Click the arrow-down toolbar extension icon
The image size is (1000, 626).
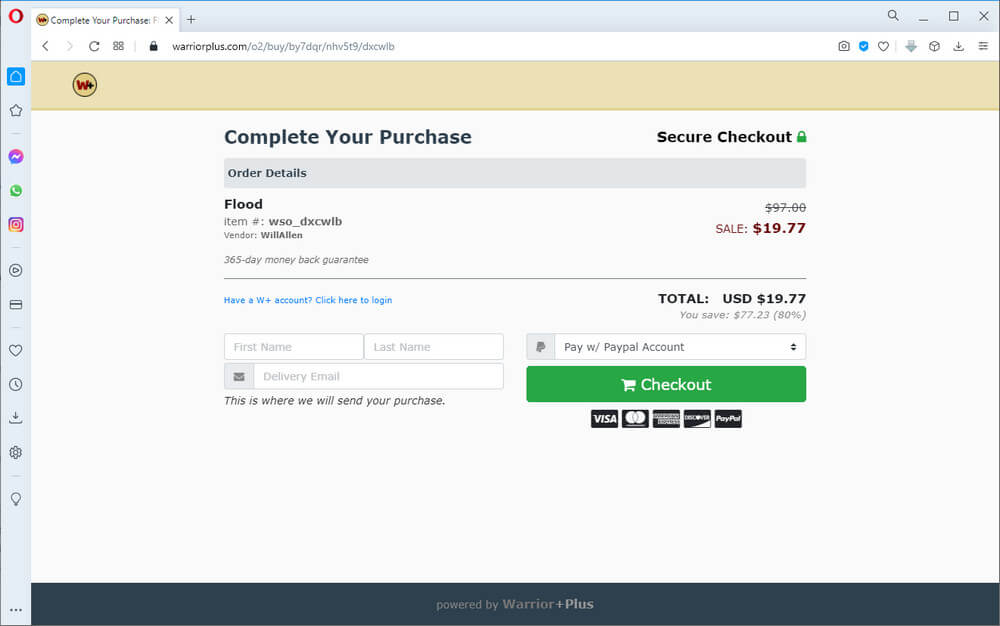911,46
